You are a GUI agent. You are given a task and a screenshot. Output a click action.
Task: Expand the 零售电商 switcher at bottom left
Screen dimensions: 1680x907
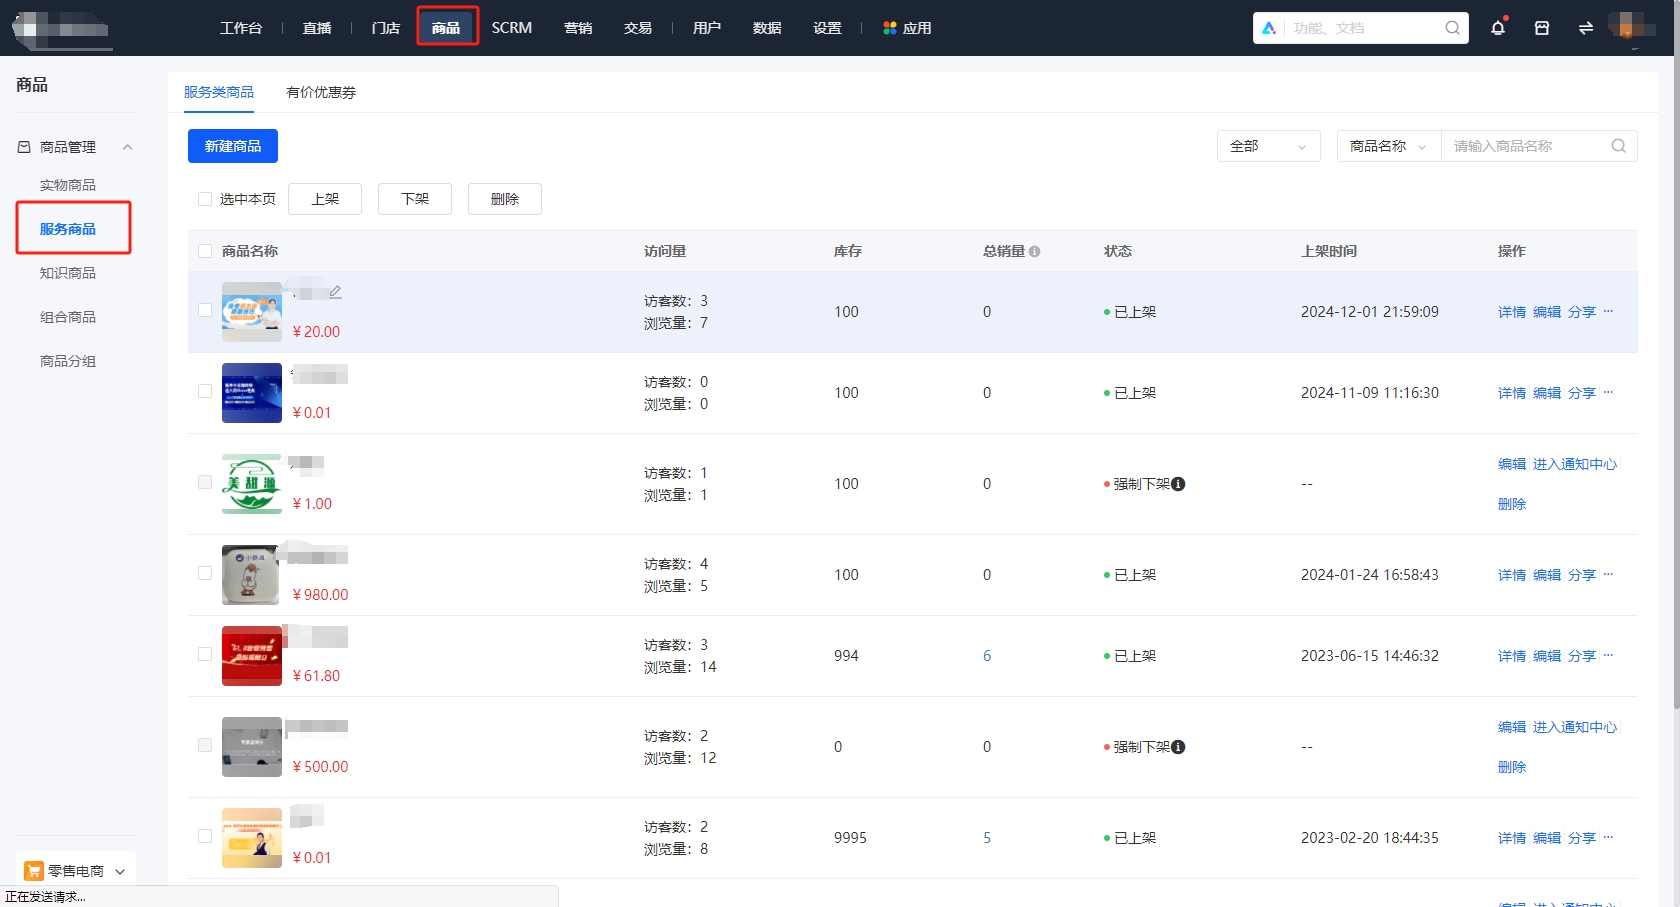pos(121,870)
